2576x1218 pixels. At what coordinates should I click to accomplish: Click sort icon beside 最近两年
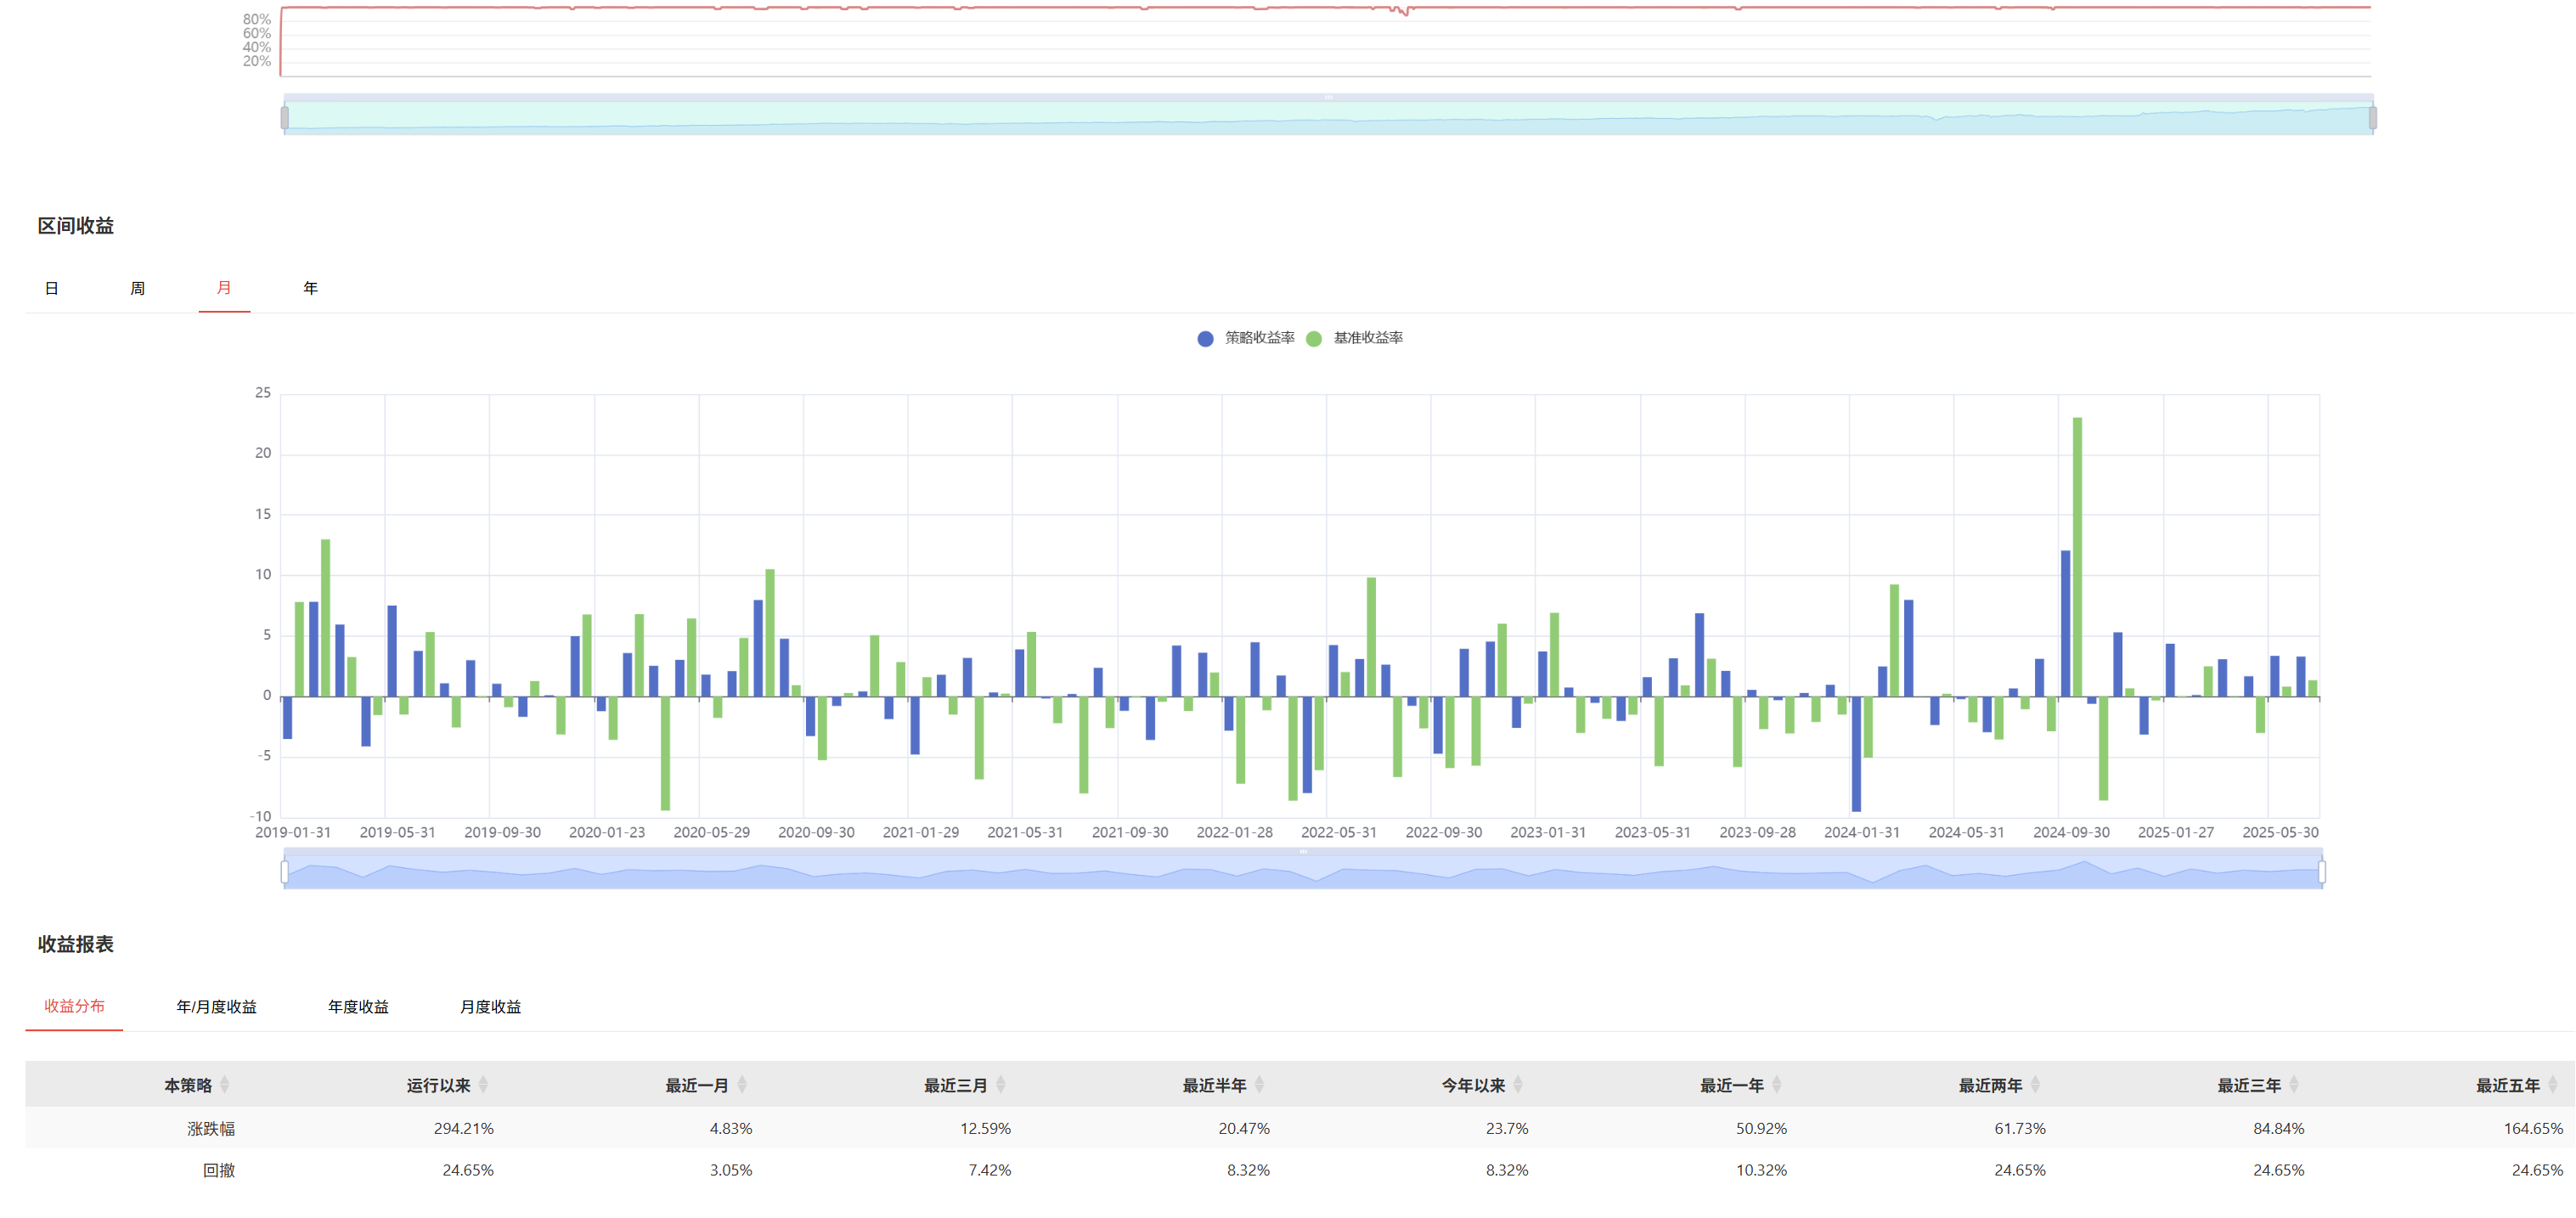pyautogui.click(x=2035, y=1085)
